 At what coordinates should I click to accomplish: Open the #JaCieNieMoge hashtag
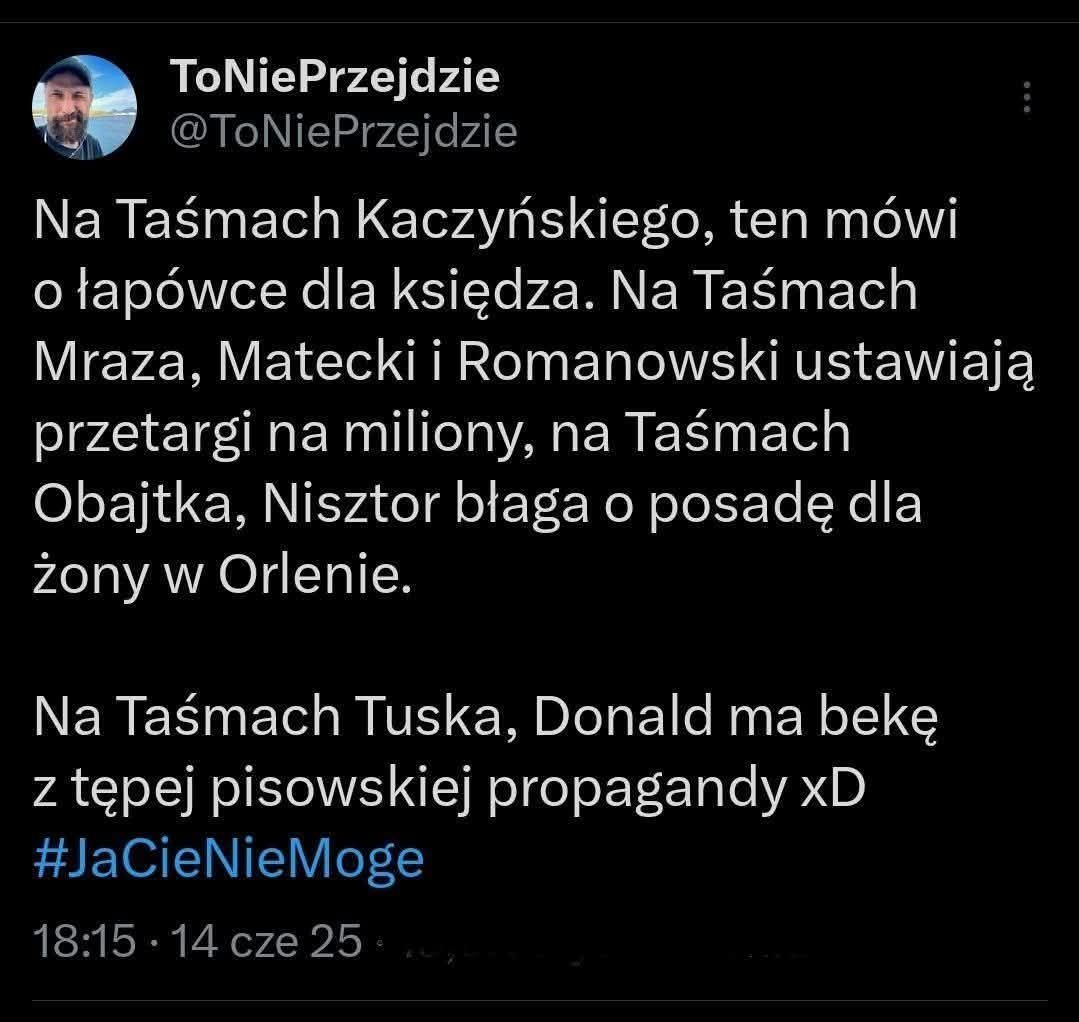tap(229, 860)
